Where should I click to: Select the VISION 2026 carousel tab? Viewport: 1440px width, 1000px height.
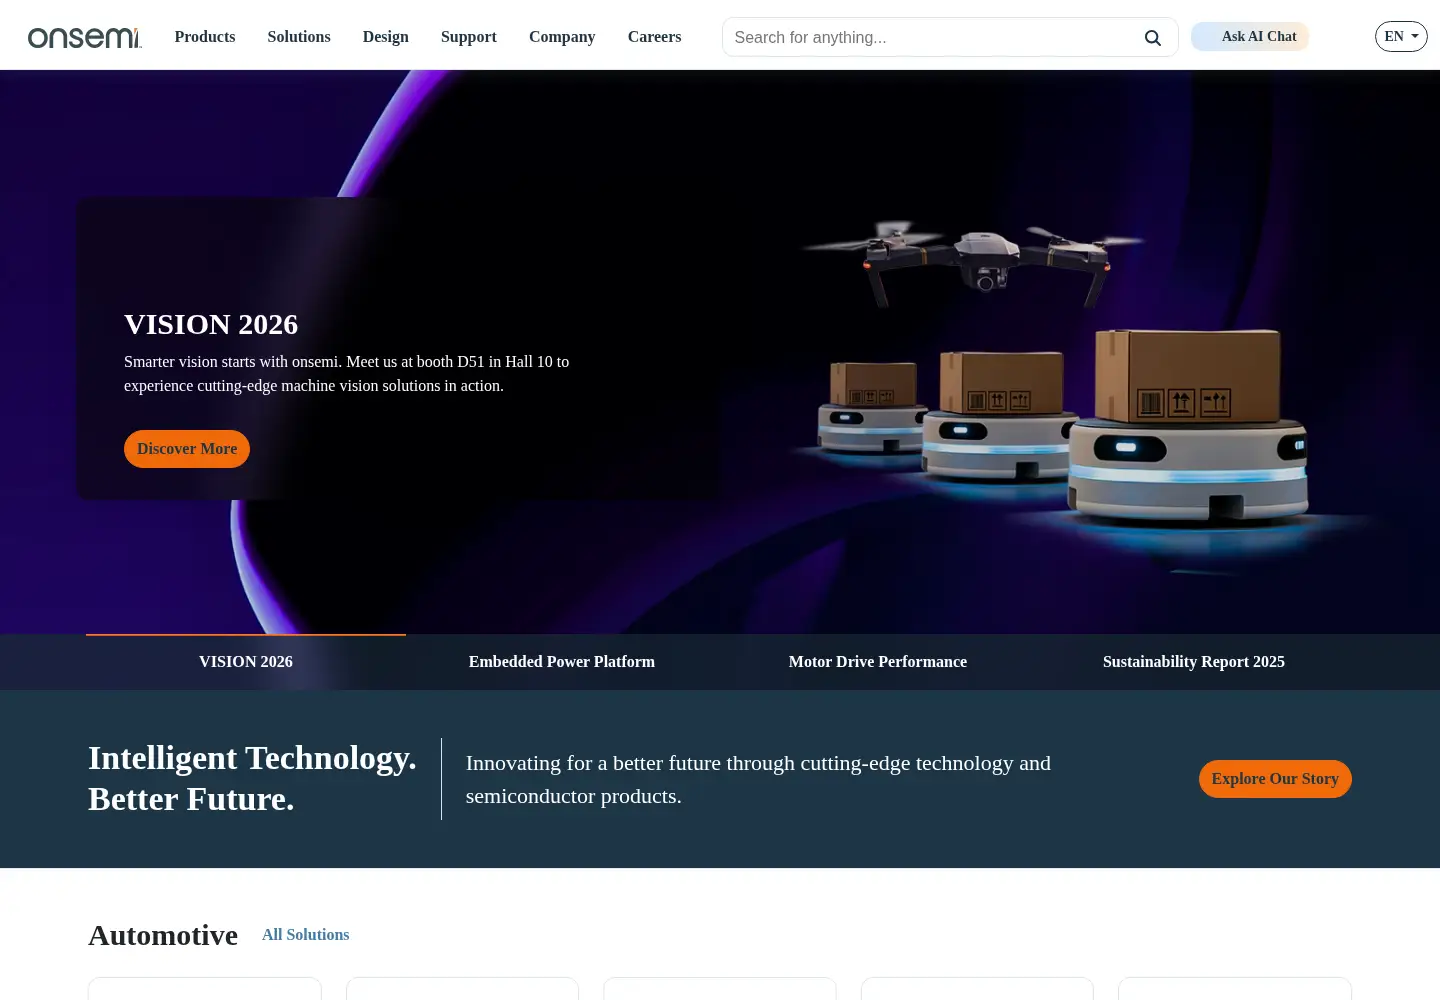[246, 662]
